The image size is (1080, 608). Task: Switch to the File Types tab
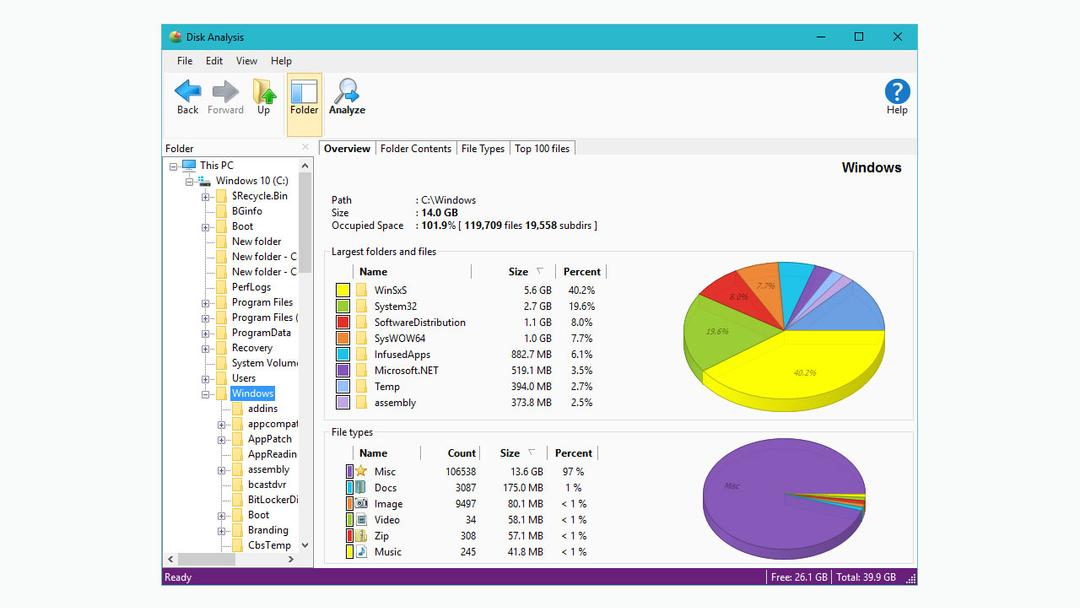pyautogui.click(x=482, y=149)
